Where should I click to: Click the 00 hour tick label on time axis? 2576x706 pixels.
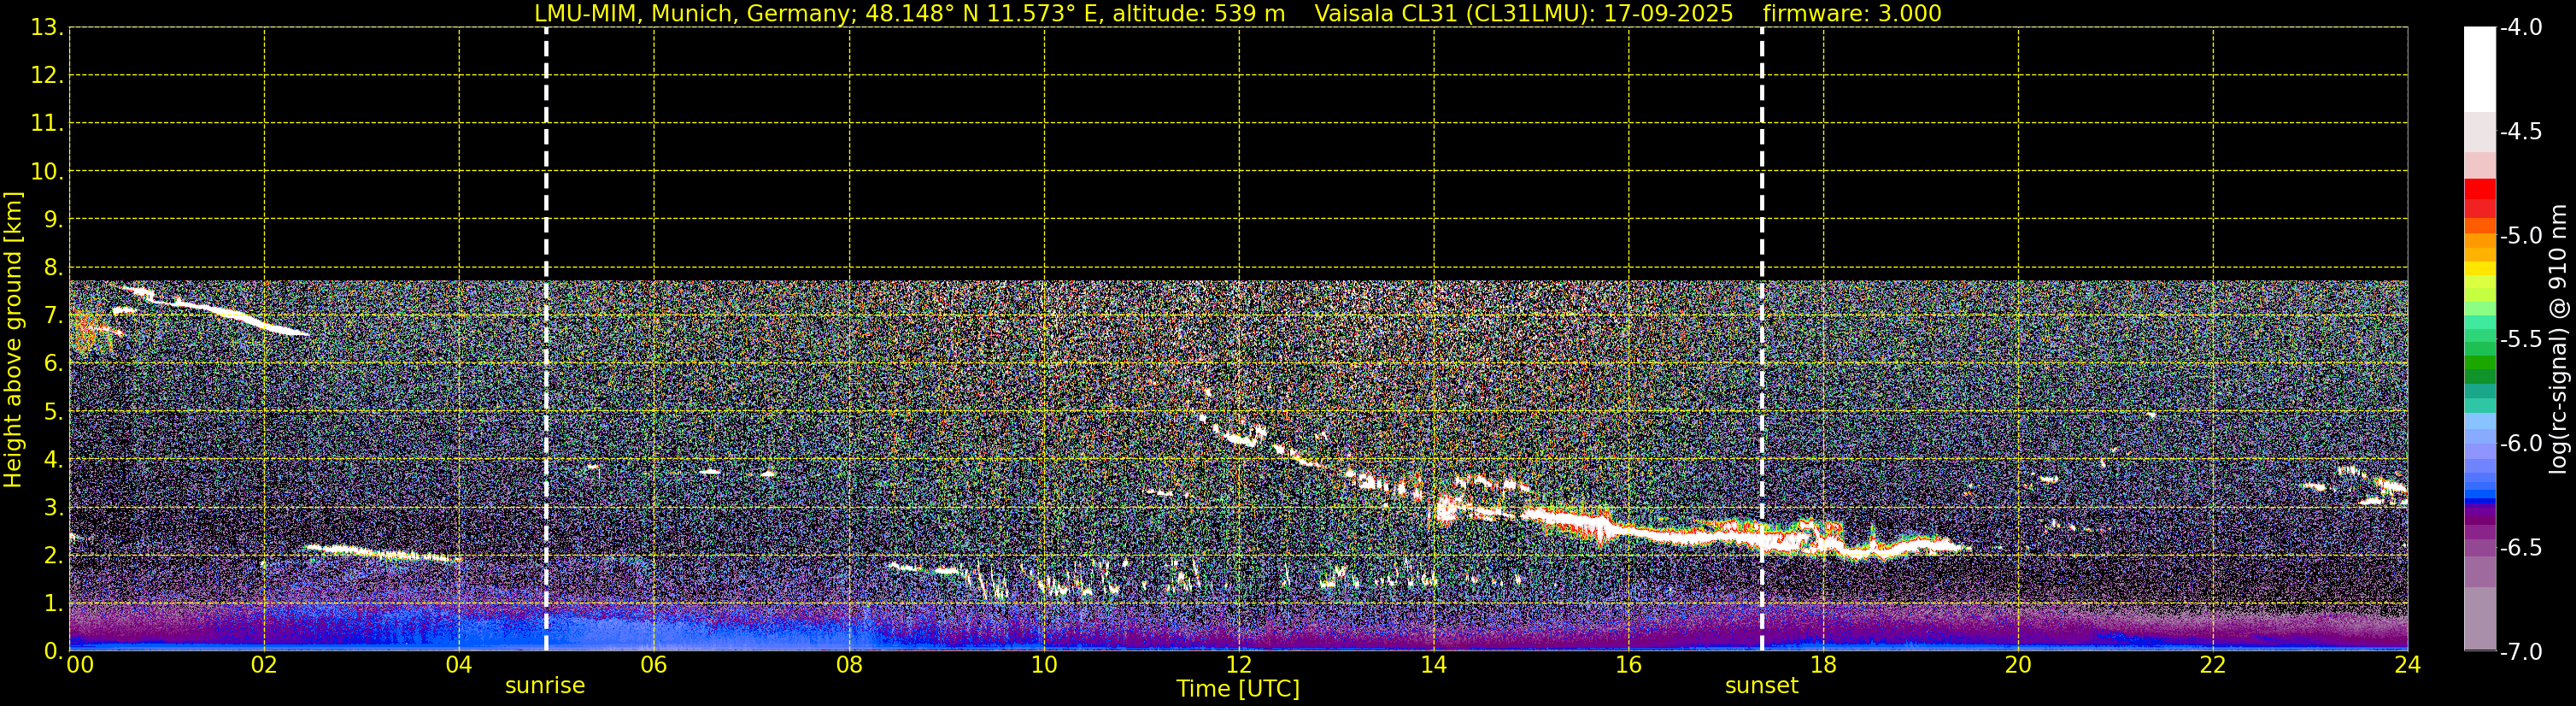tap(79, 666)
